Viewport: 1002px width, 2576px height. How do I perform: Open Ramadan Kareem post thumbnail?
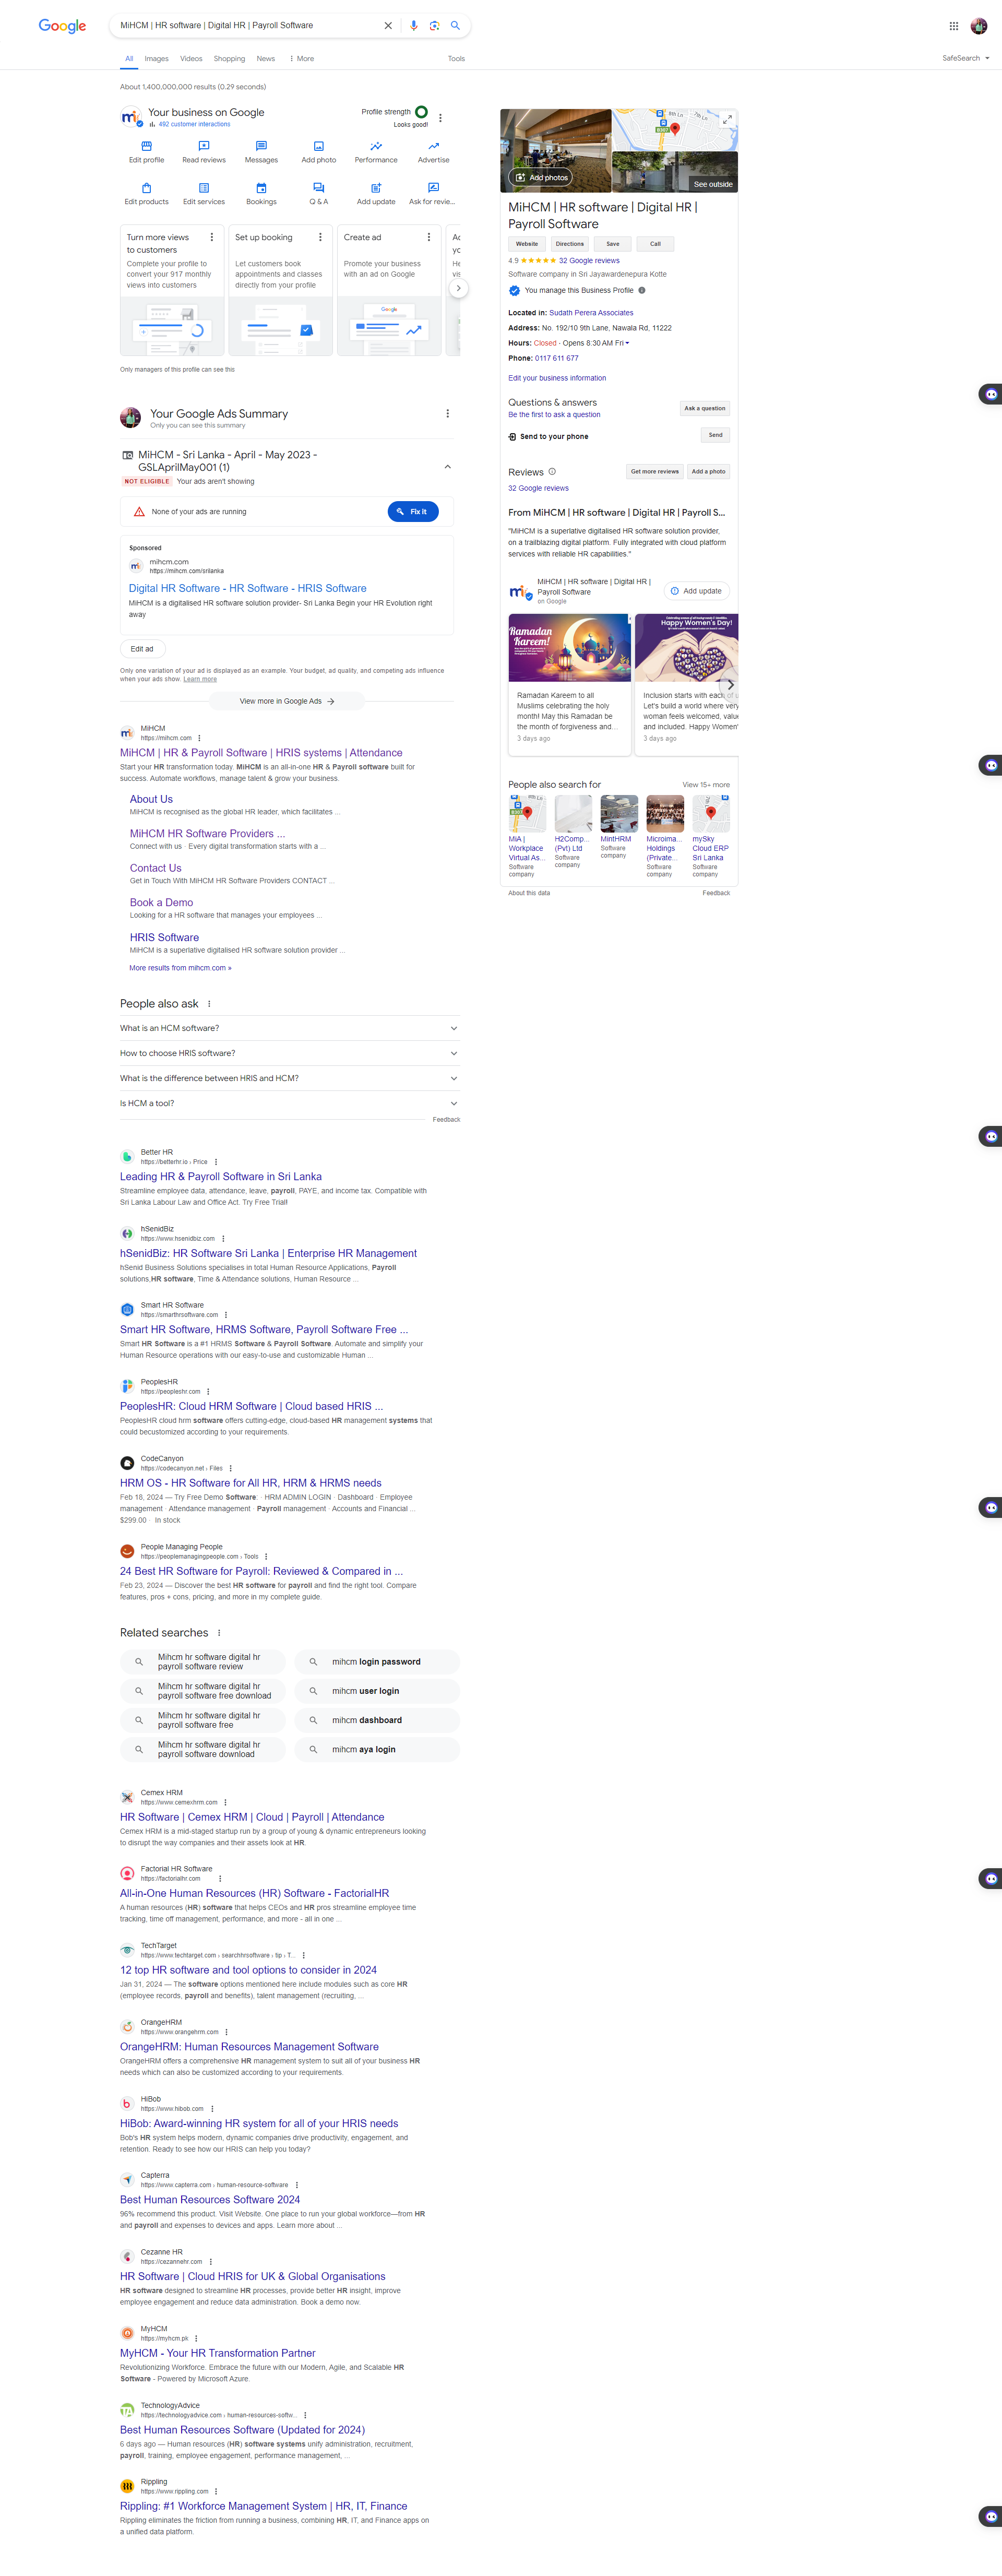coord(570,648)
